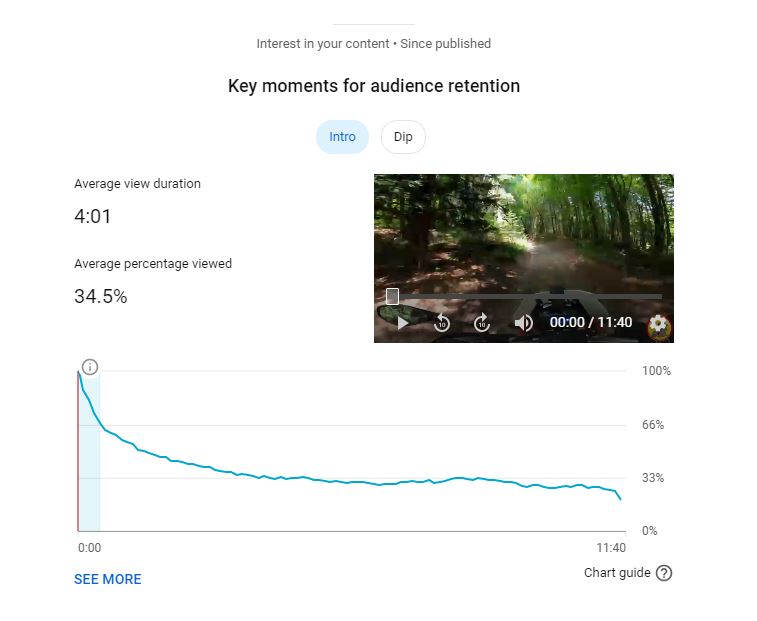This screenshot has height=621, width=757.
Task: Mute the video with speaker icon
Action: click(x=523, y=323)
